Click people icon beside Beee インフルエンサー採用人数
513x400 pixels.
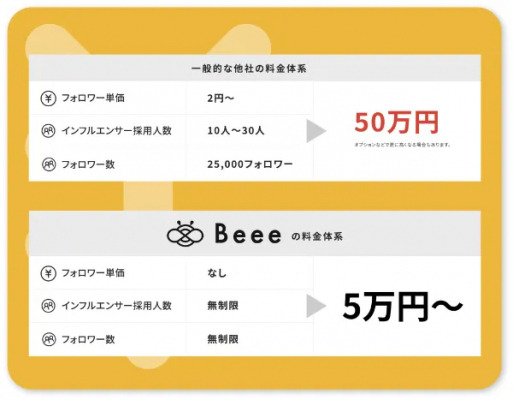pyautogui.click(x=48, y=306)
